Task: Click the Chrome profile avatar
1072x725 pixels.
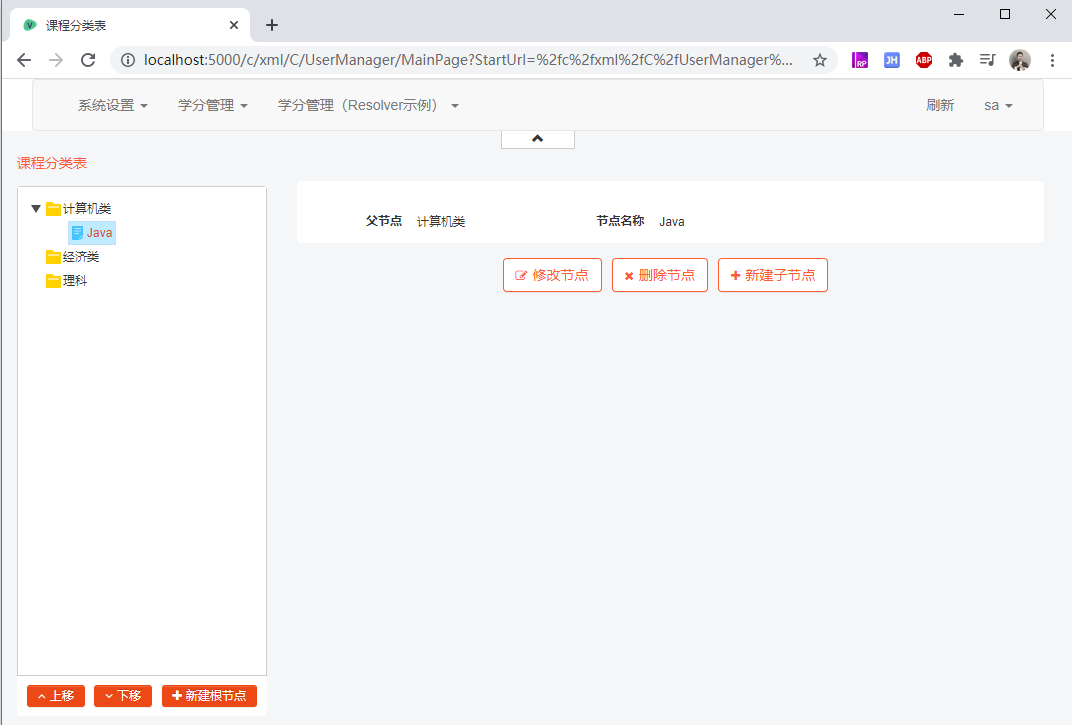Action: (1019, 60)
